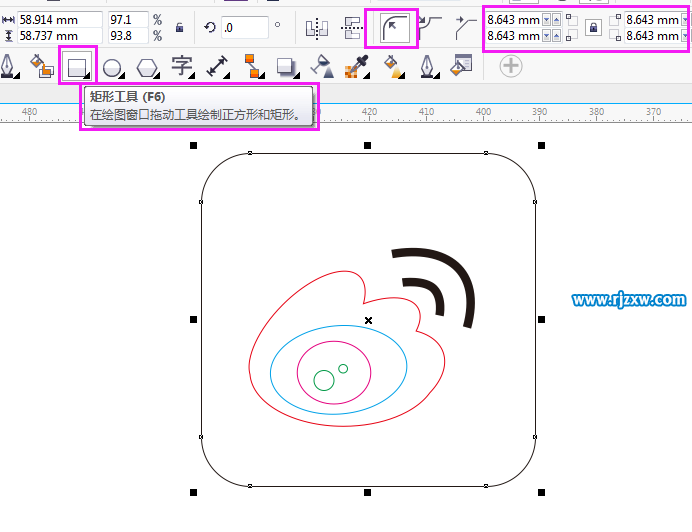The image size is (692, 532).
Task: Enable the Scalloped corner option
Action: (x=430, y=27)
